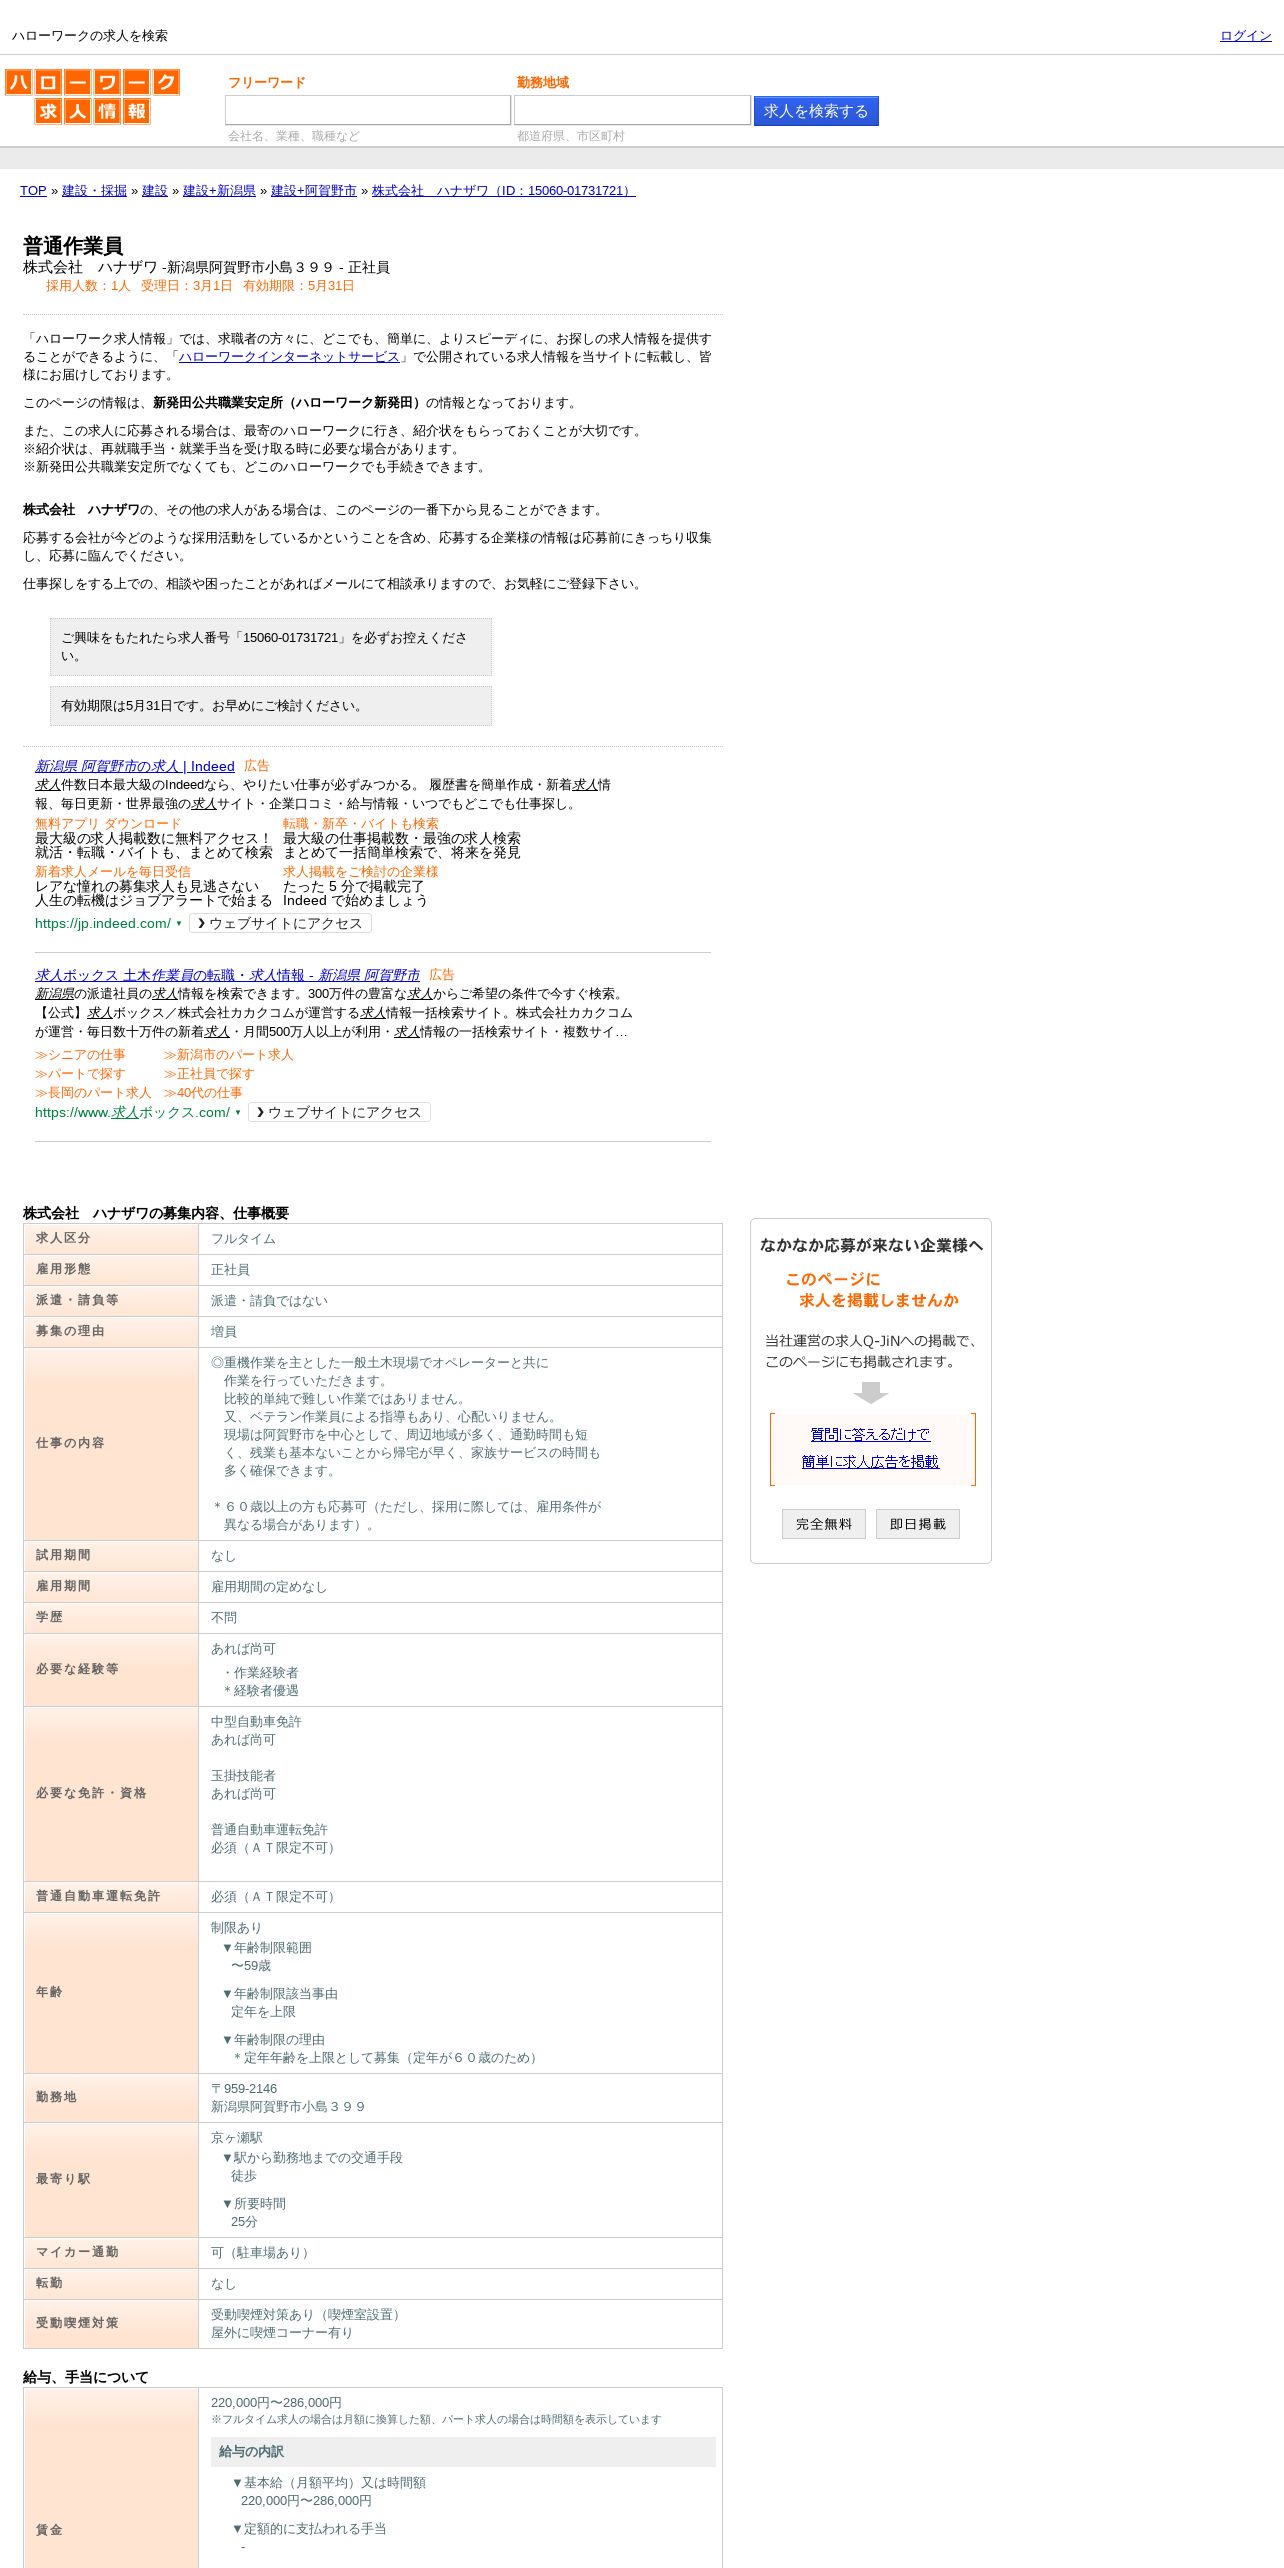Image resolution: width=1284 pixels, height=2568 pixels.
Task: Click the ログイン link
Action: point(1245,36)
